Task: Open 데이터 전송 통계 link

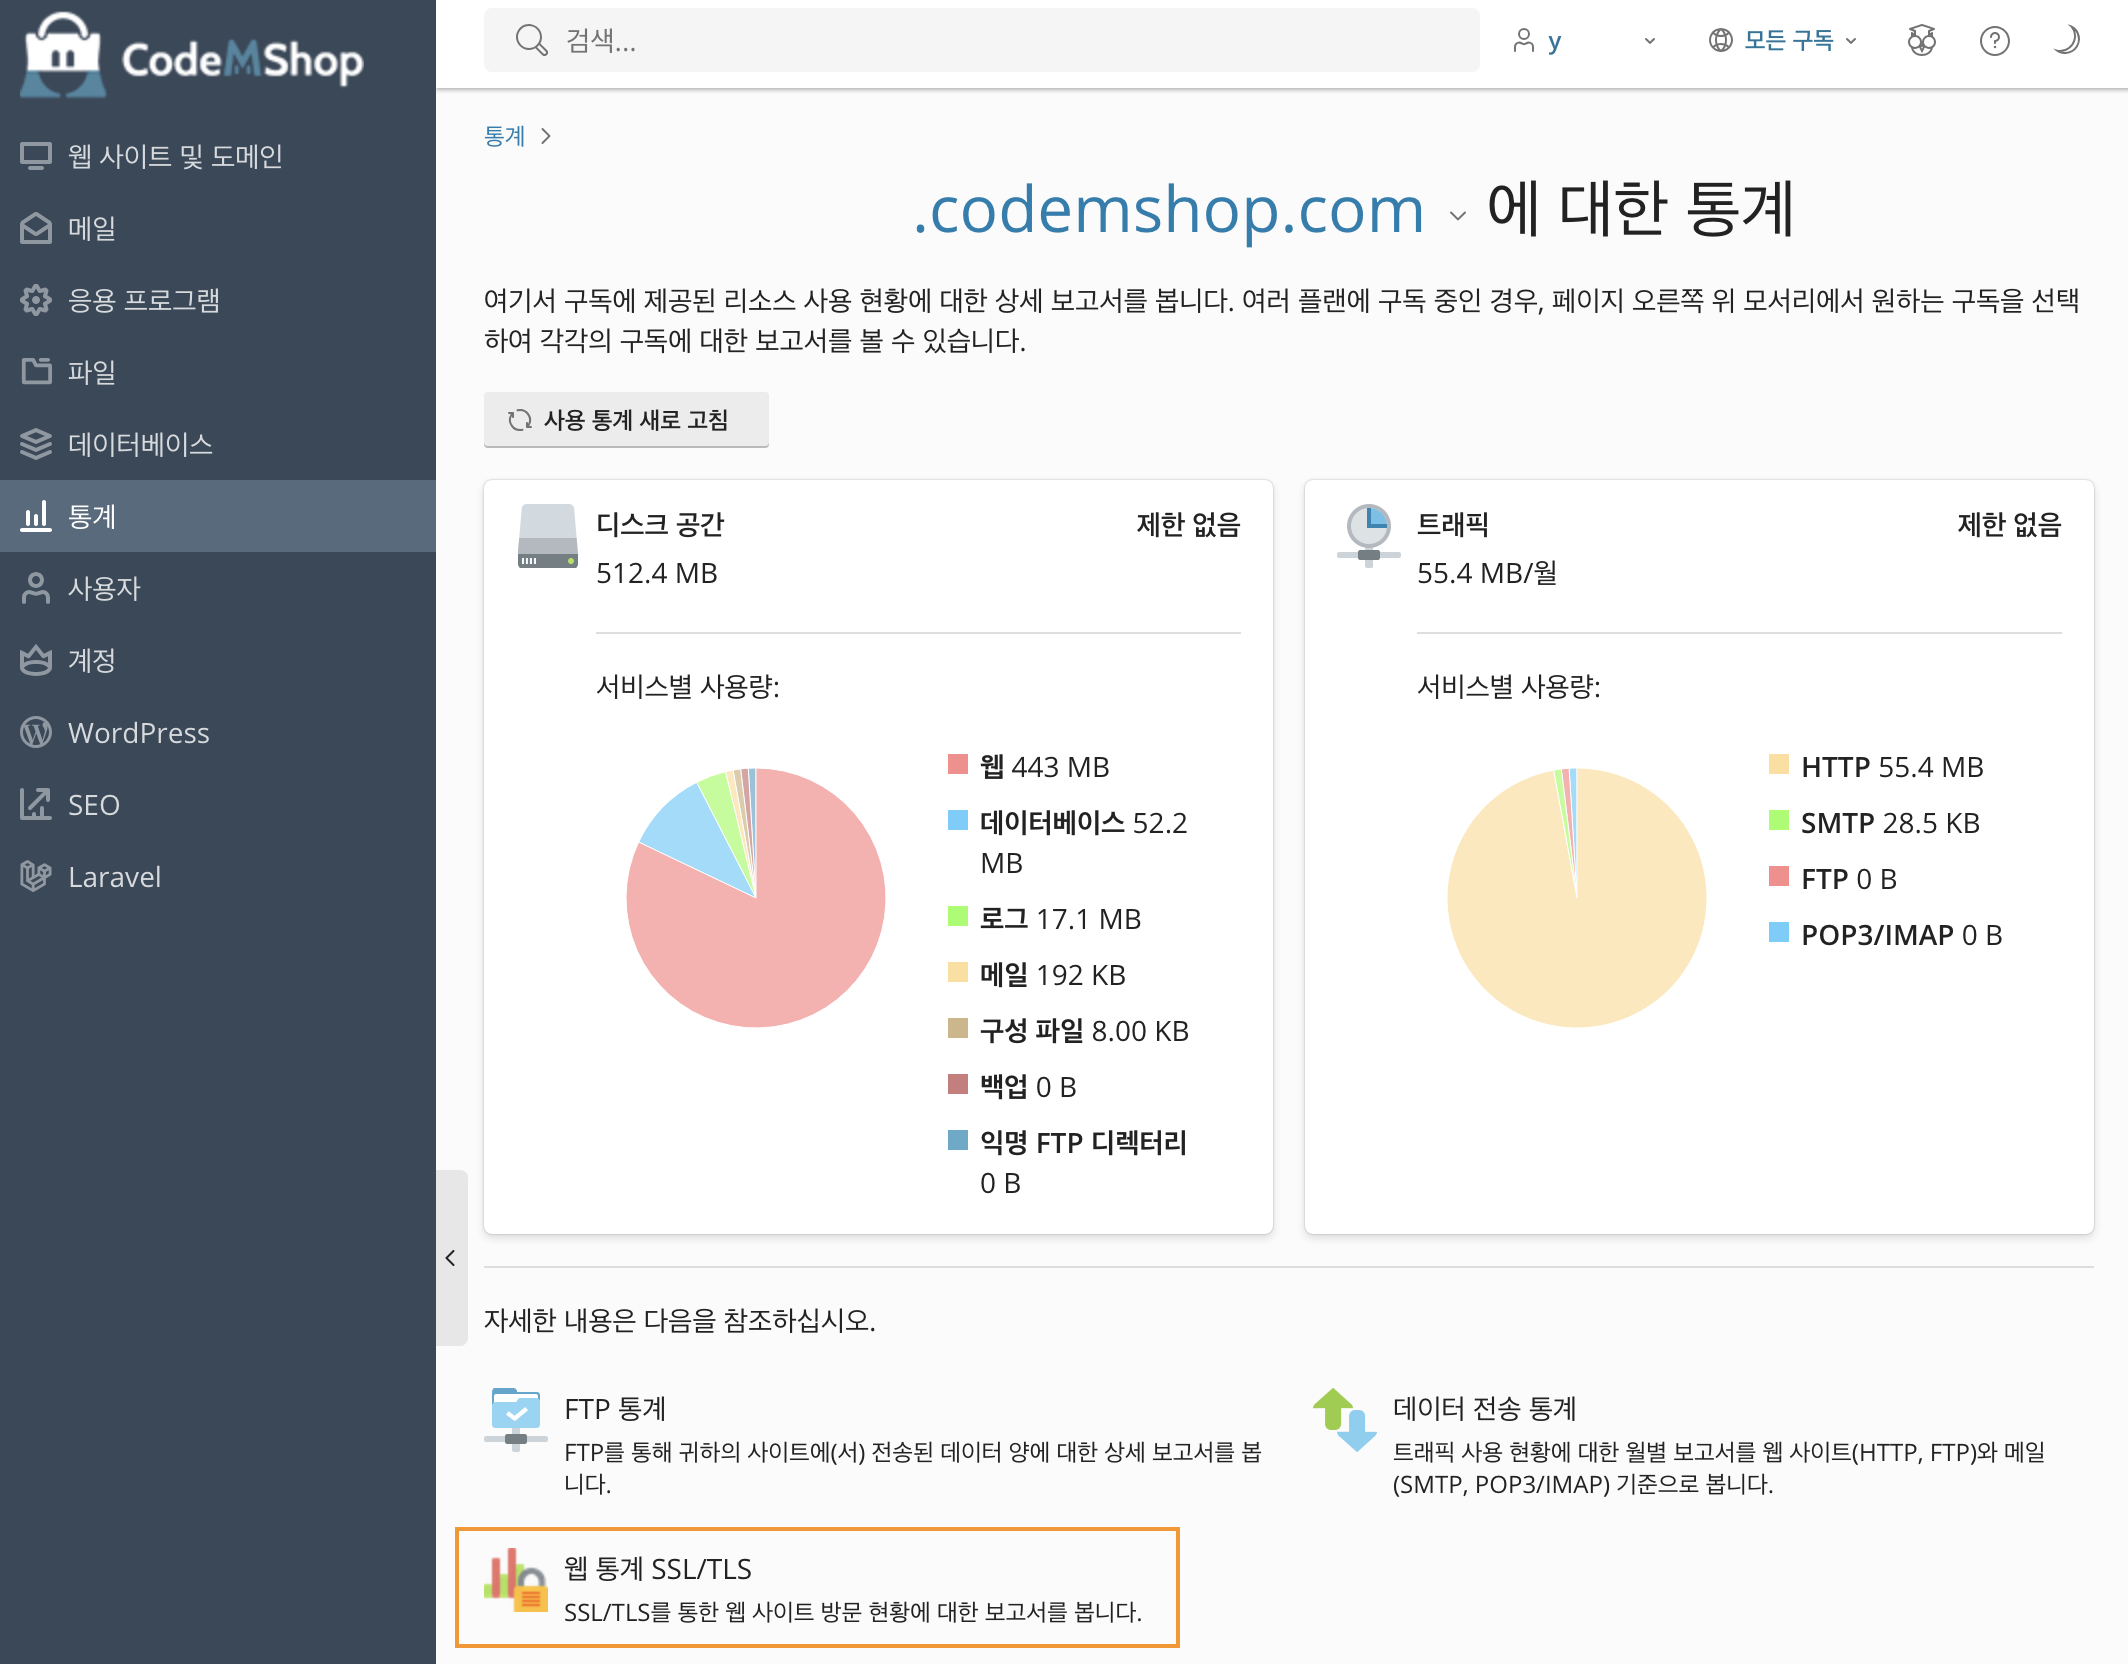Action: click(x=1484, y=1408)
